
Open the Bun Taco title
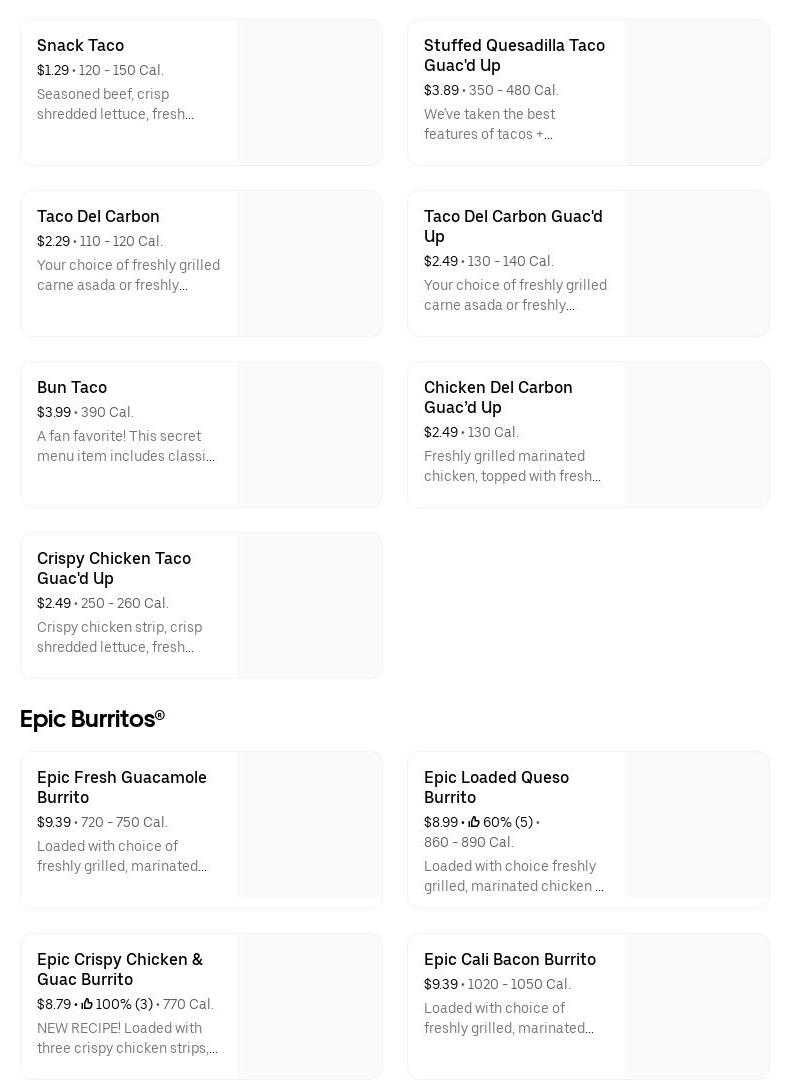[x=72, y=387]
